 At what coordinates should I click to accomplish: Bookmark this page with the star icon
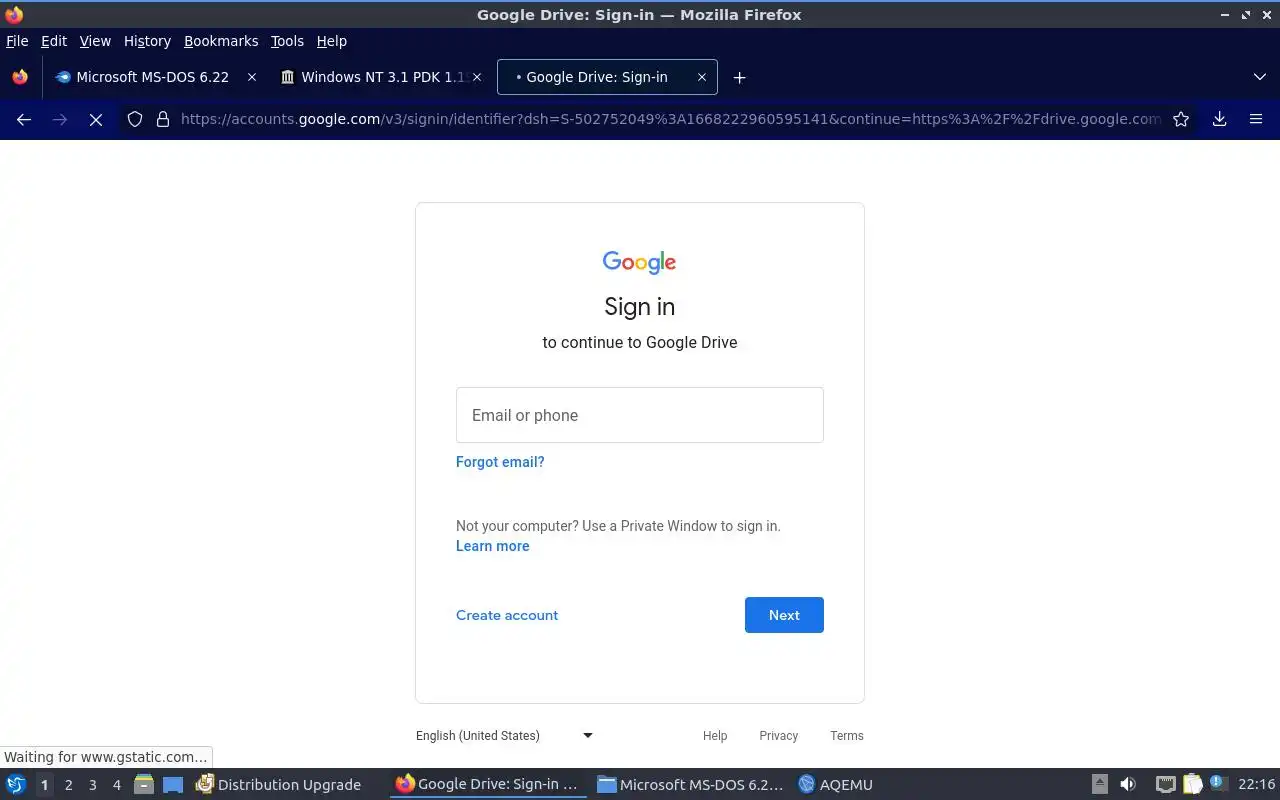pos(1181,119)
